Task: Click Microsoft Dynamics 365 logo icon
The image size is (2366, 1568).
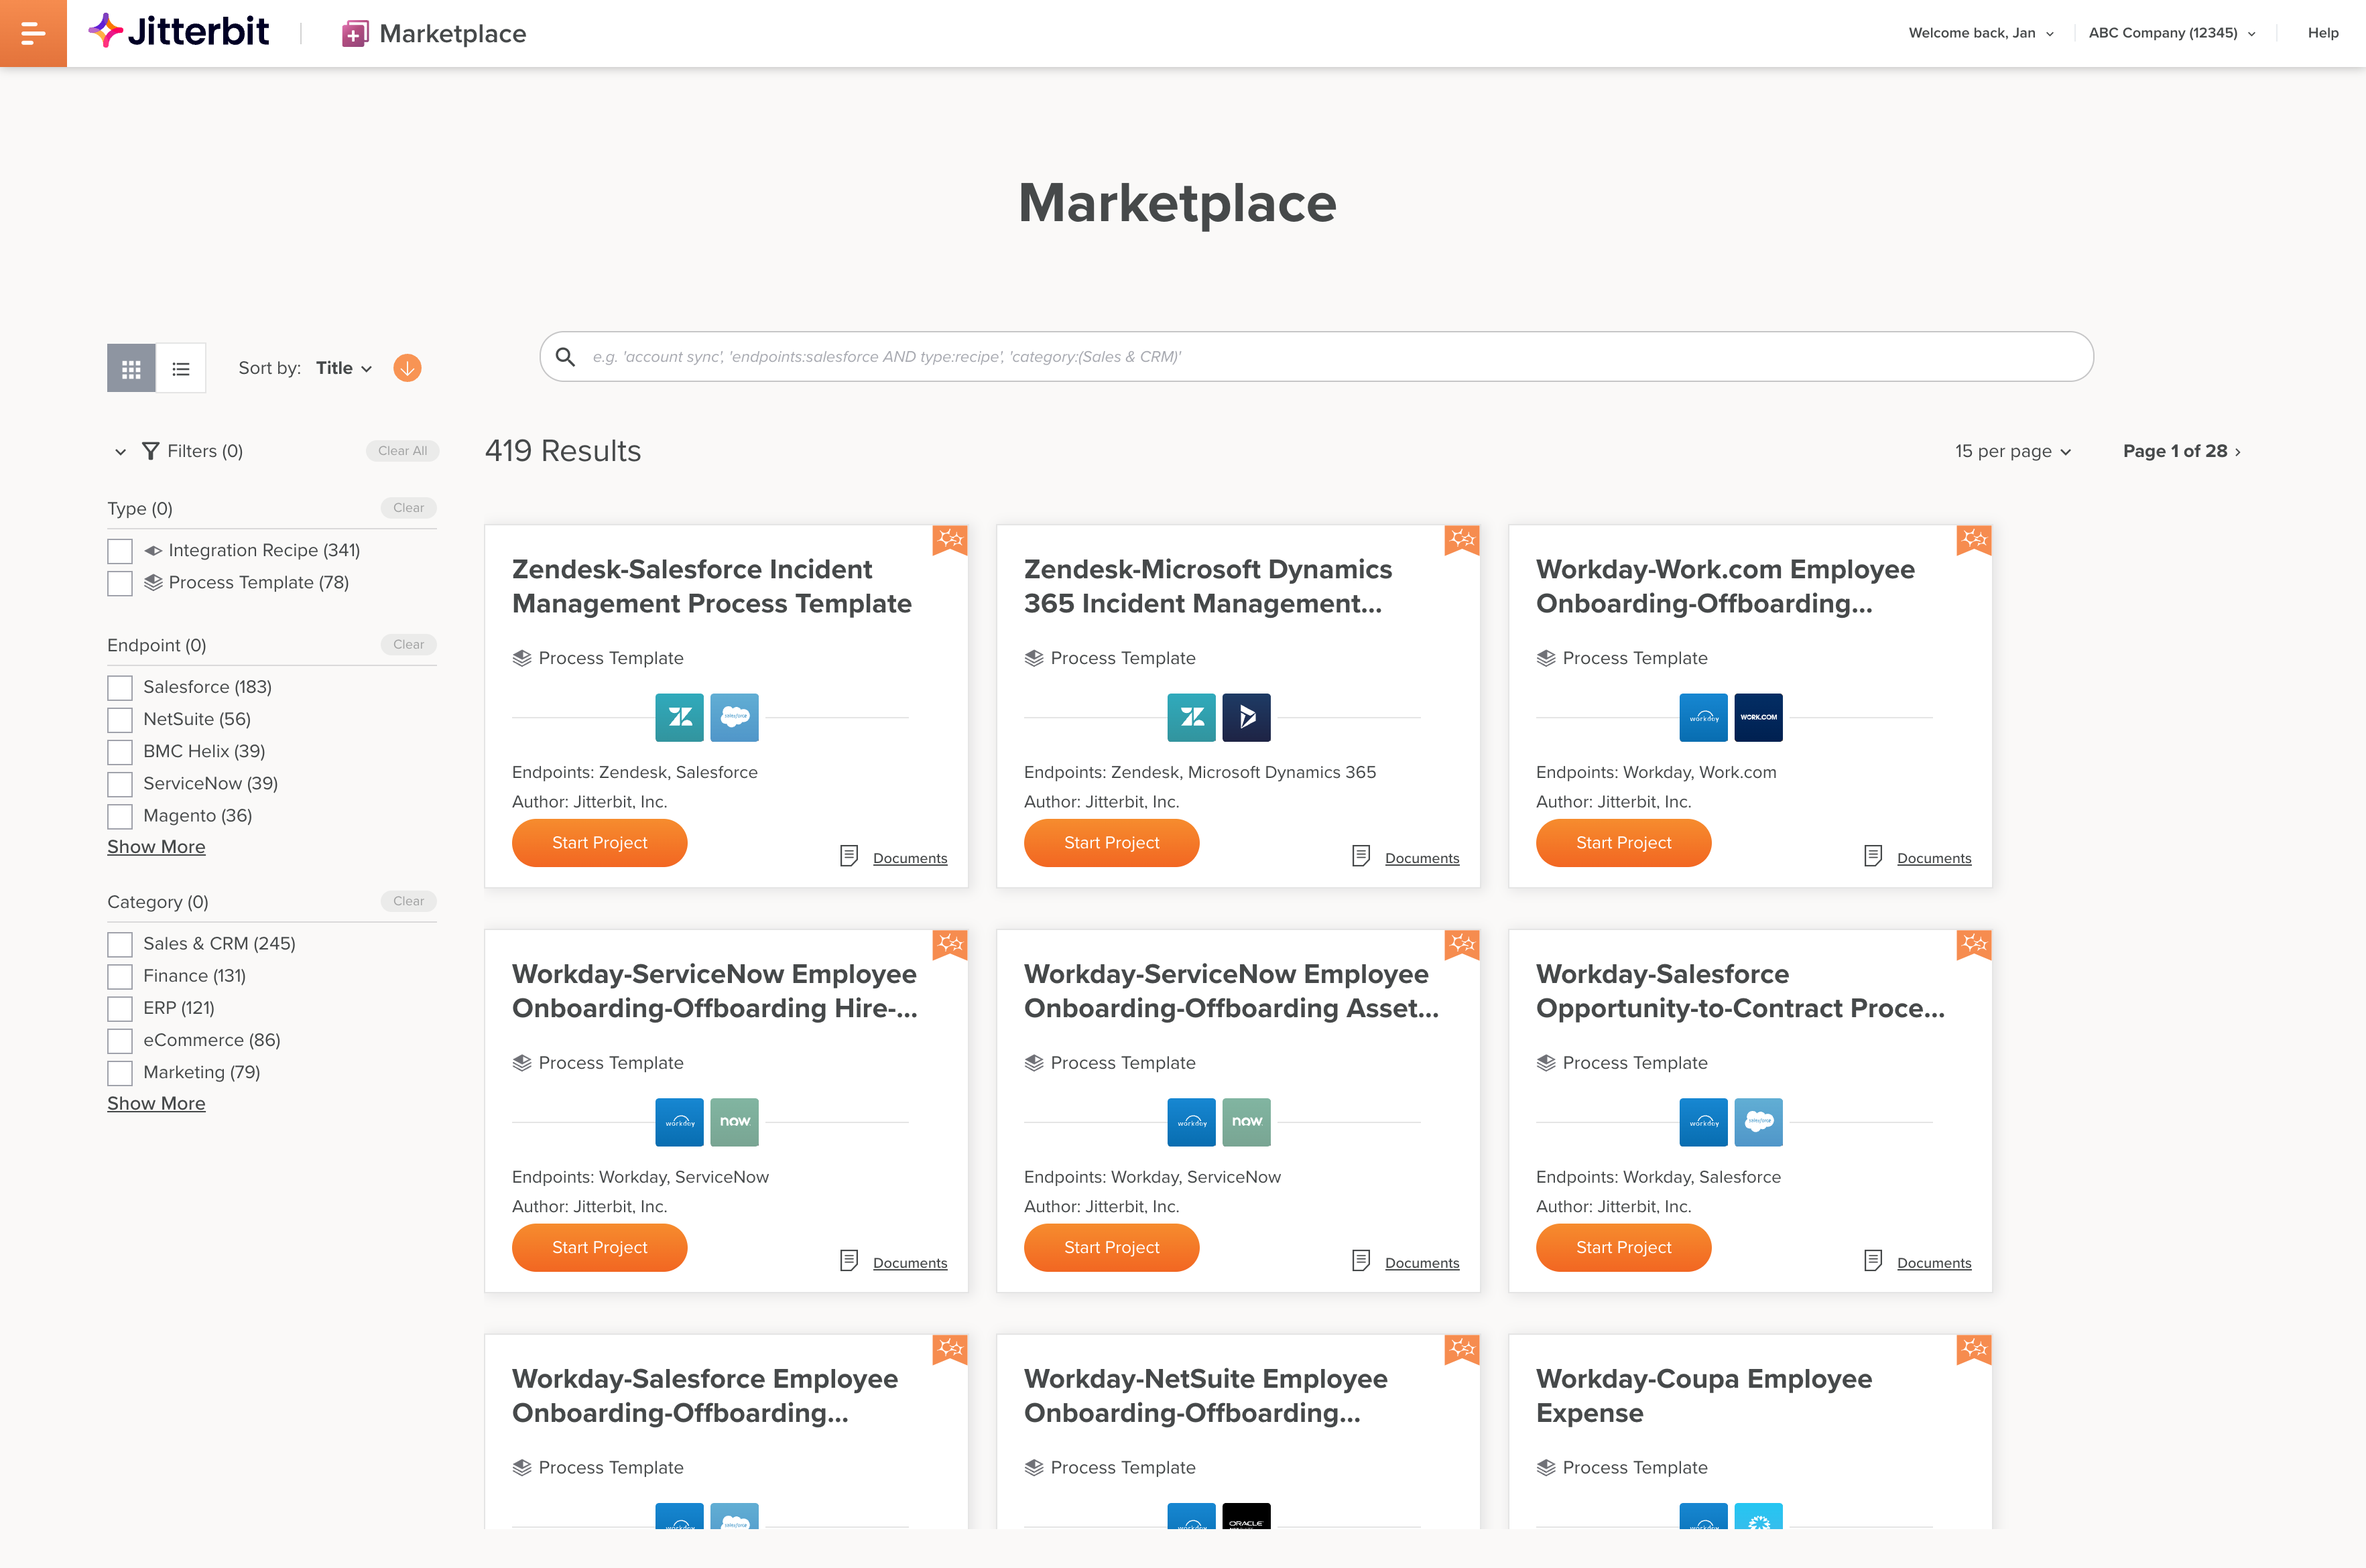Action: click(1246, 717)
